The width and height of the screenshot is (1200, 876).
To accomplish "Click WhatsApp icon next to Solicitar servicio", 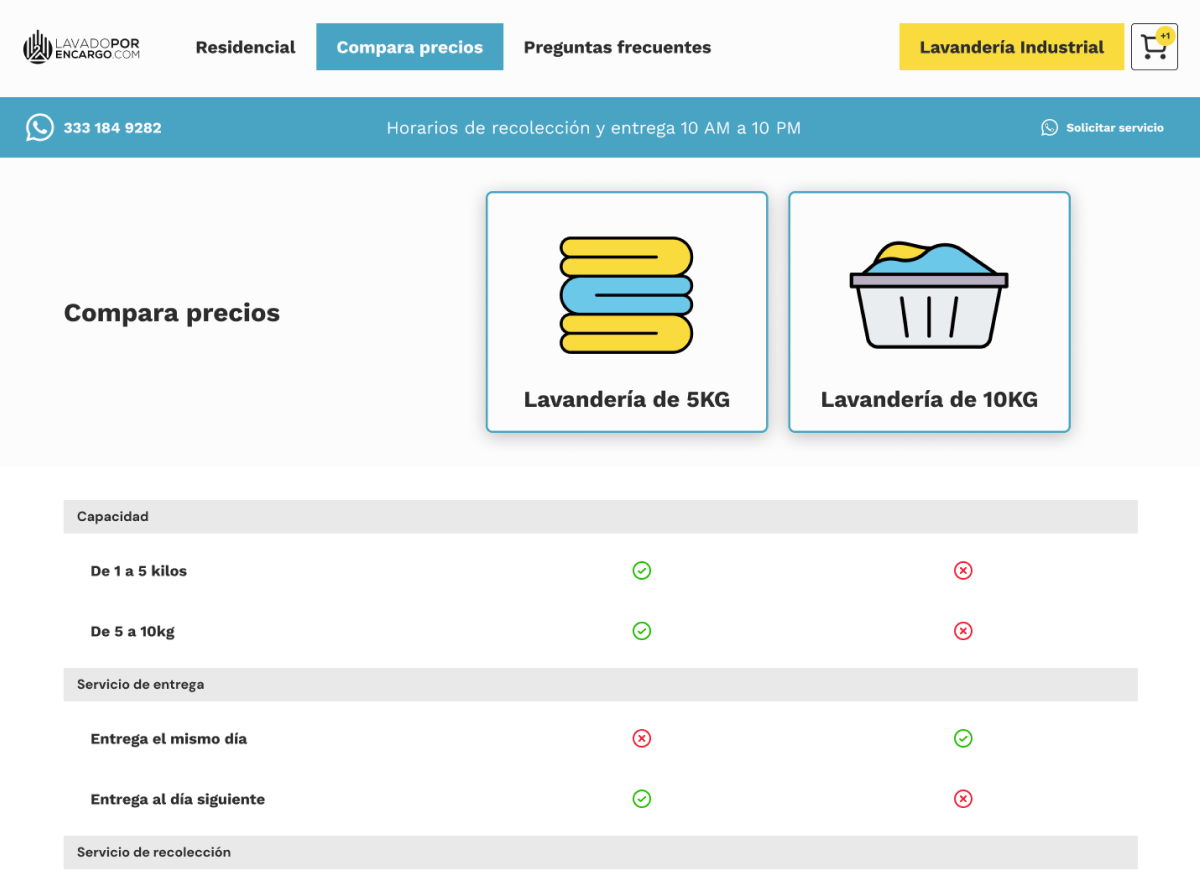I will [1049, 128].
